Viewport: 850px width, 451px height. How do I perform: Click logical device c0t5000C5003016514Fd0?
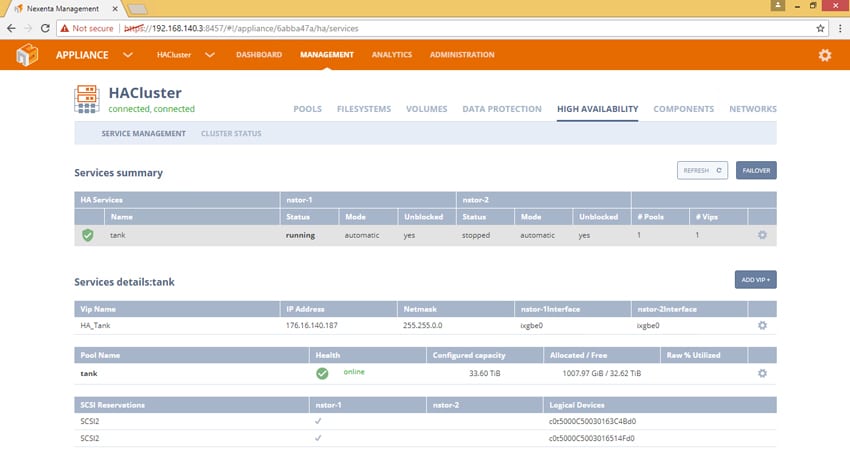coord(591,438)
